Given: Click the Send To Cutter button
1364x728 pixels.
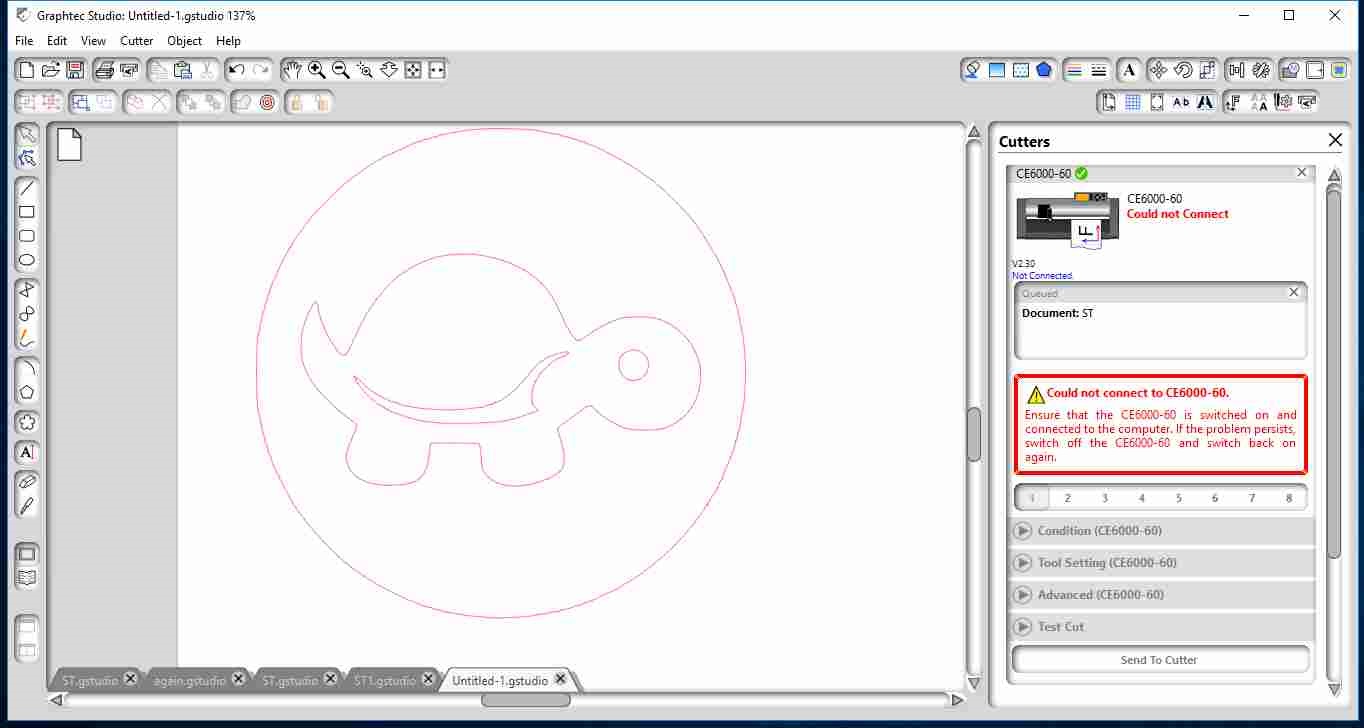Looking at the screenshot, I should pyautogui.click(x=1160, y=660).
